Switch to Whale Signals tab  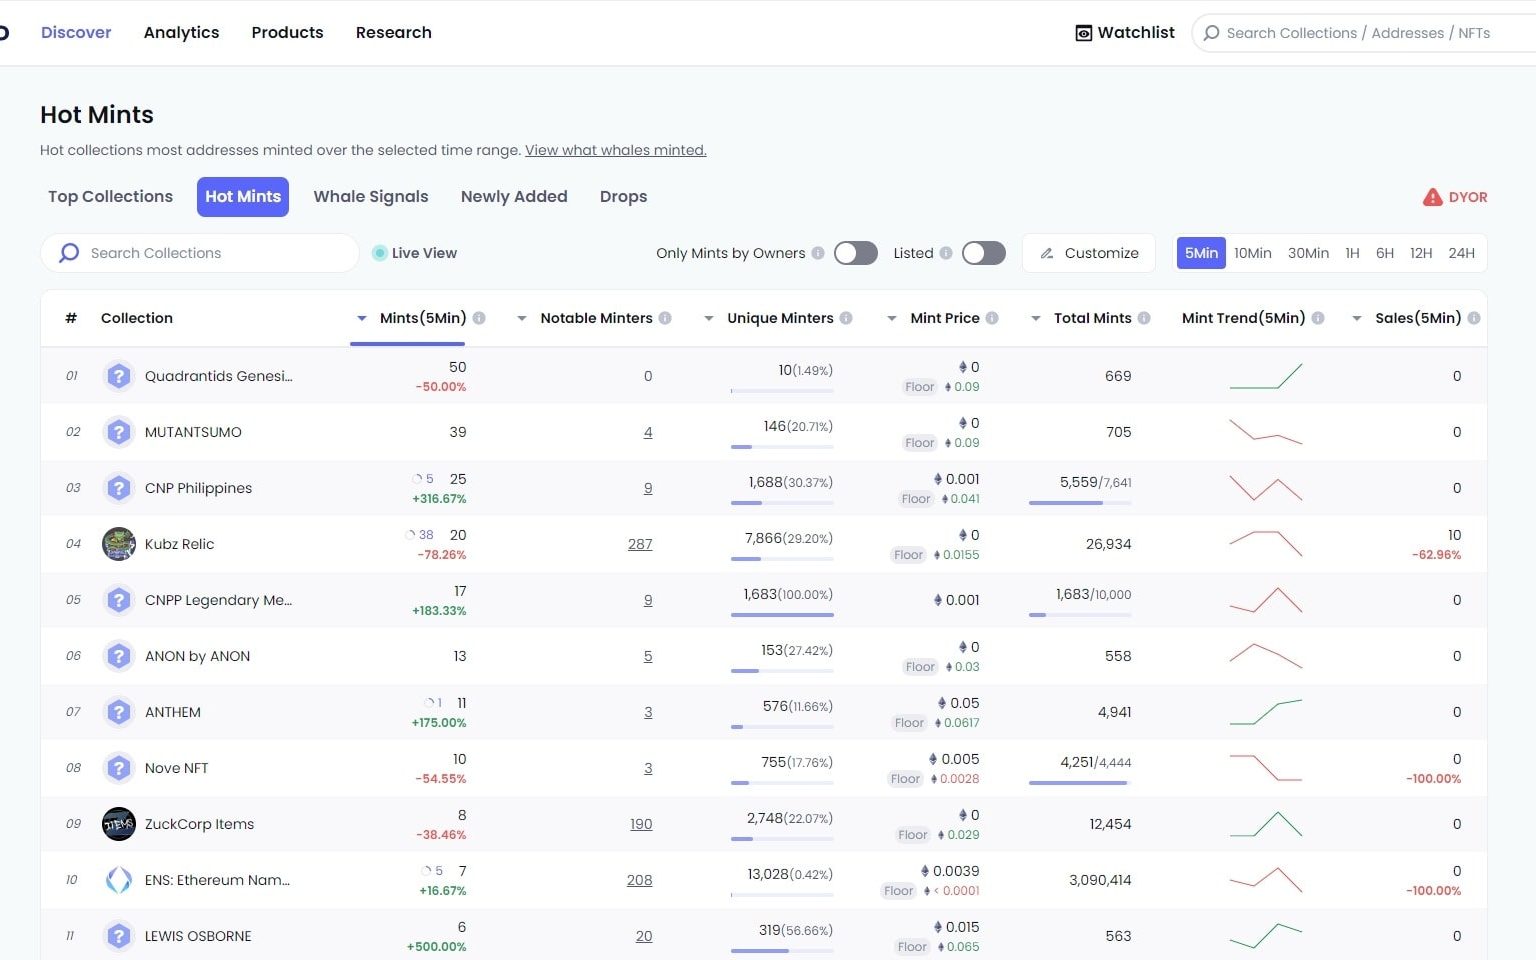point(371,197)
